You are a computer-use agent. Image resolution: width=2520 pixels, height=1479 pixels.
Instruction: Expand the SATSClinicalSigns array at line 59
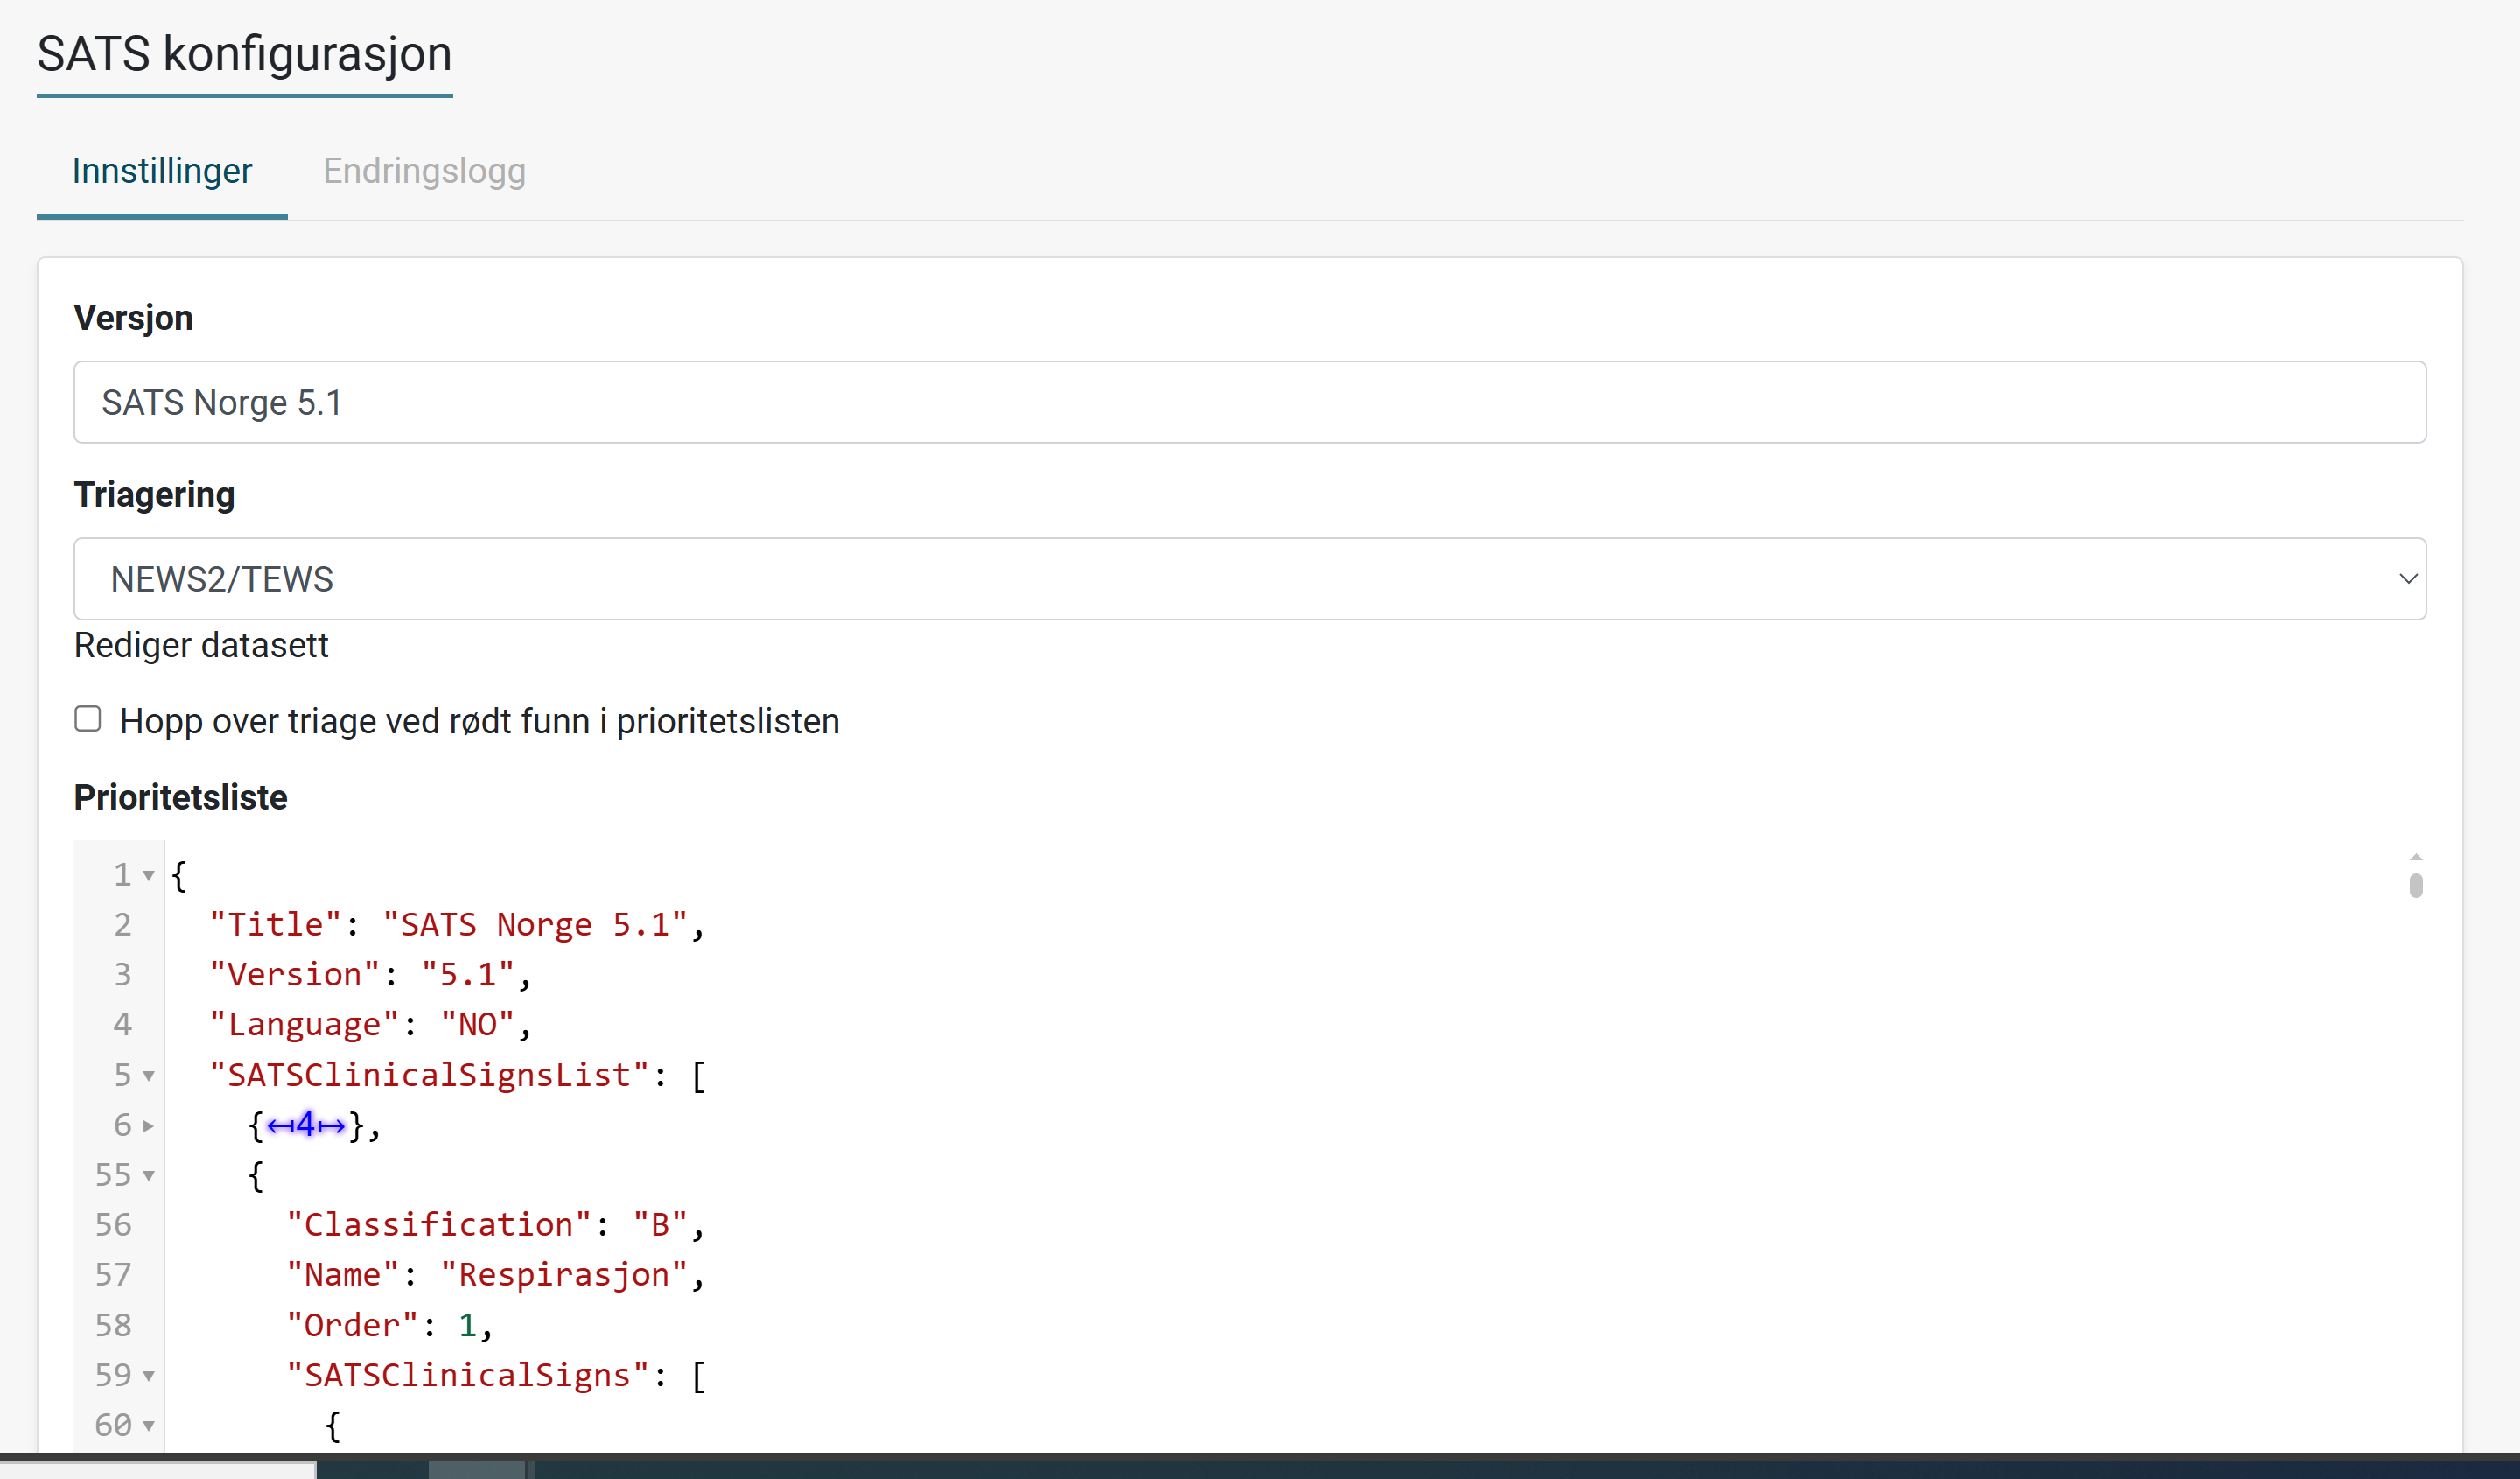coord(155,1375)
